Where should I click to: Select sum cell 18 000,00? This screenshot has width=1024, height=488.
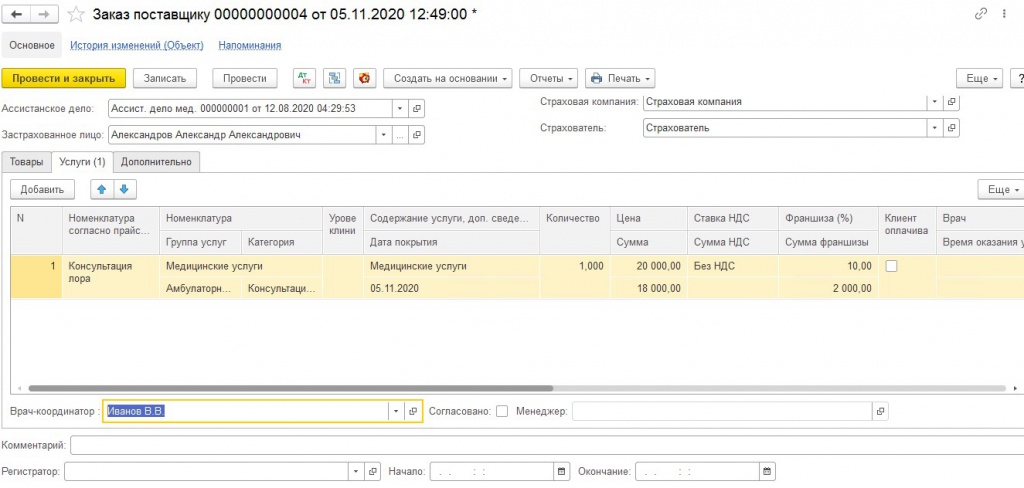click(648, 288)
